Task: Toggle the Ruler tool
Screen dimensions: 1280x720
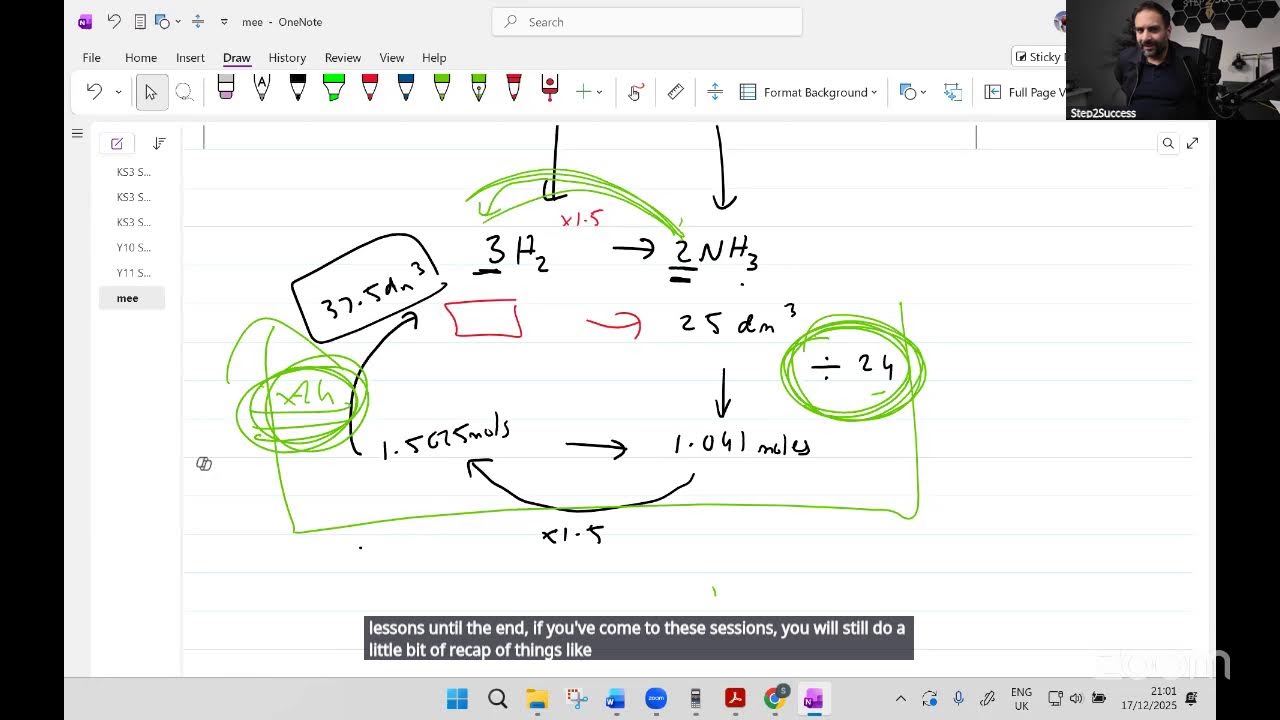Action: pyautogui.click(x=676, y=92)
